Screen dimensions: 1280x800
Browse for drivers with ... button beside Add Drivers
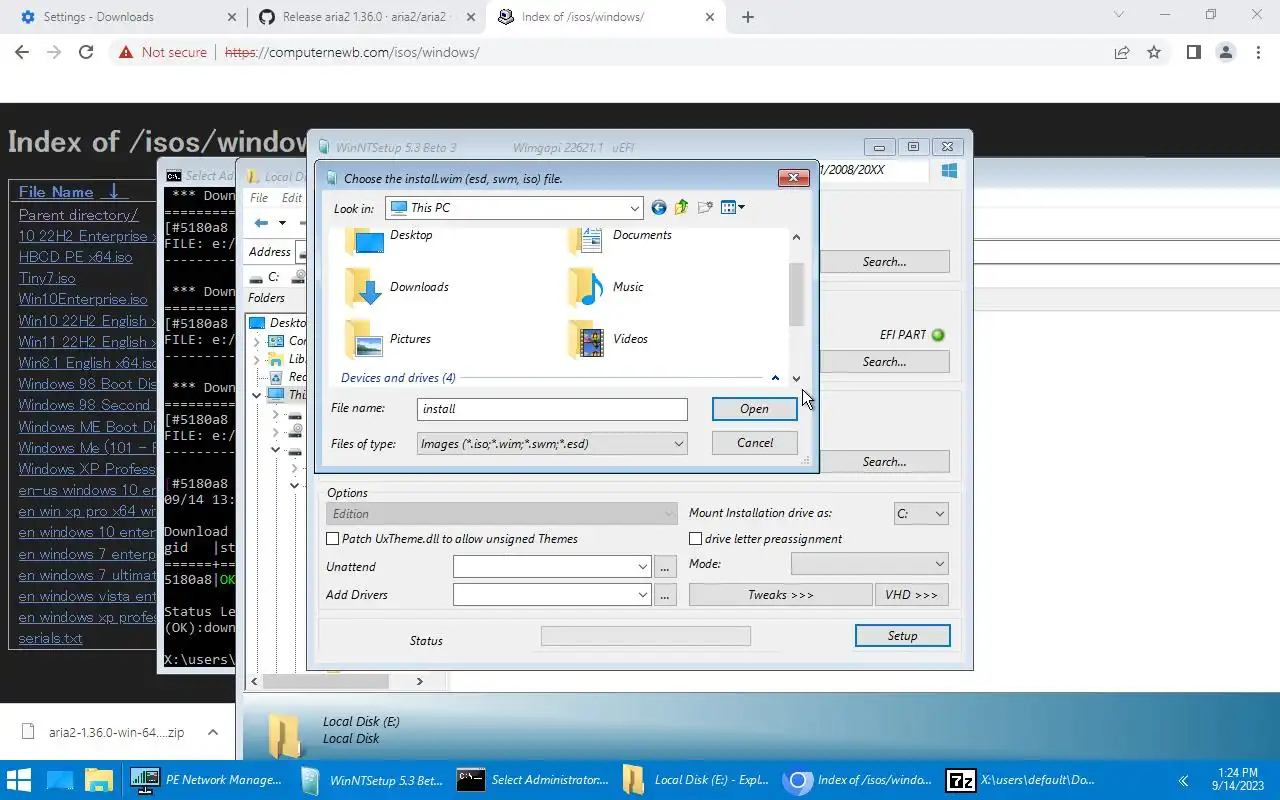pos(666,595)
